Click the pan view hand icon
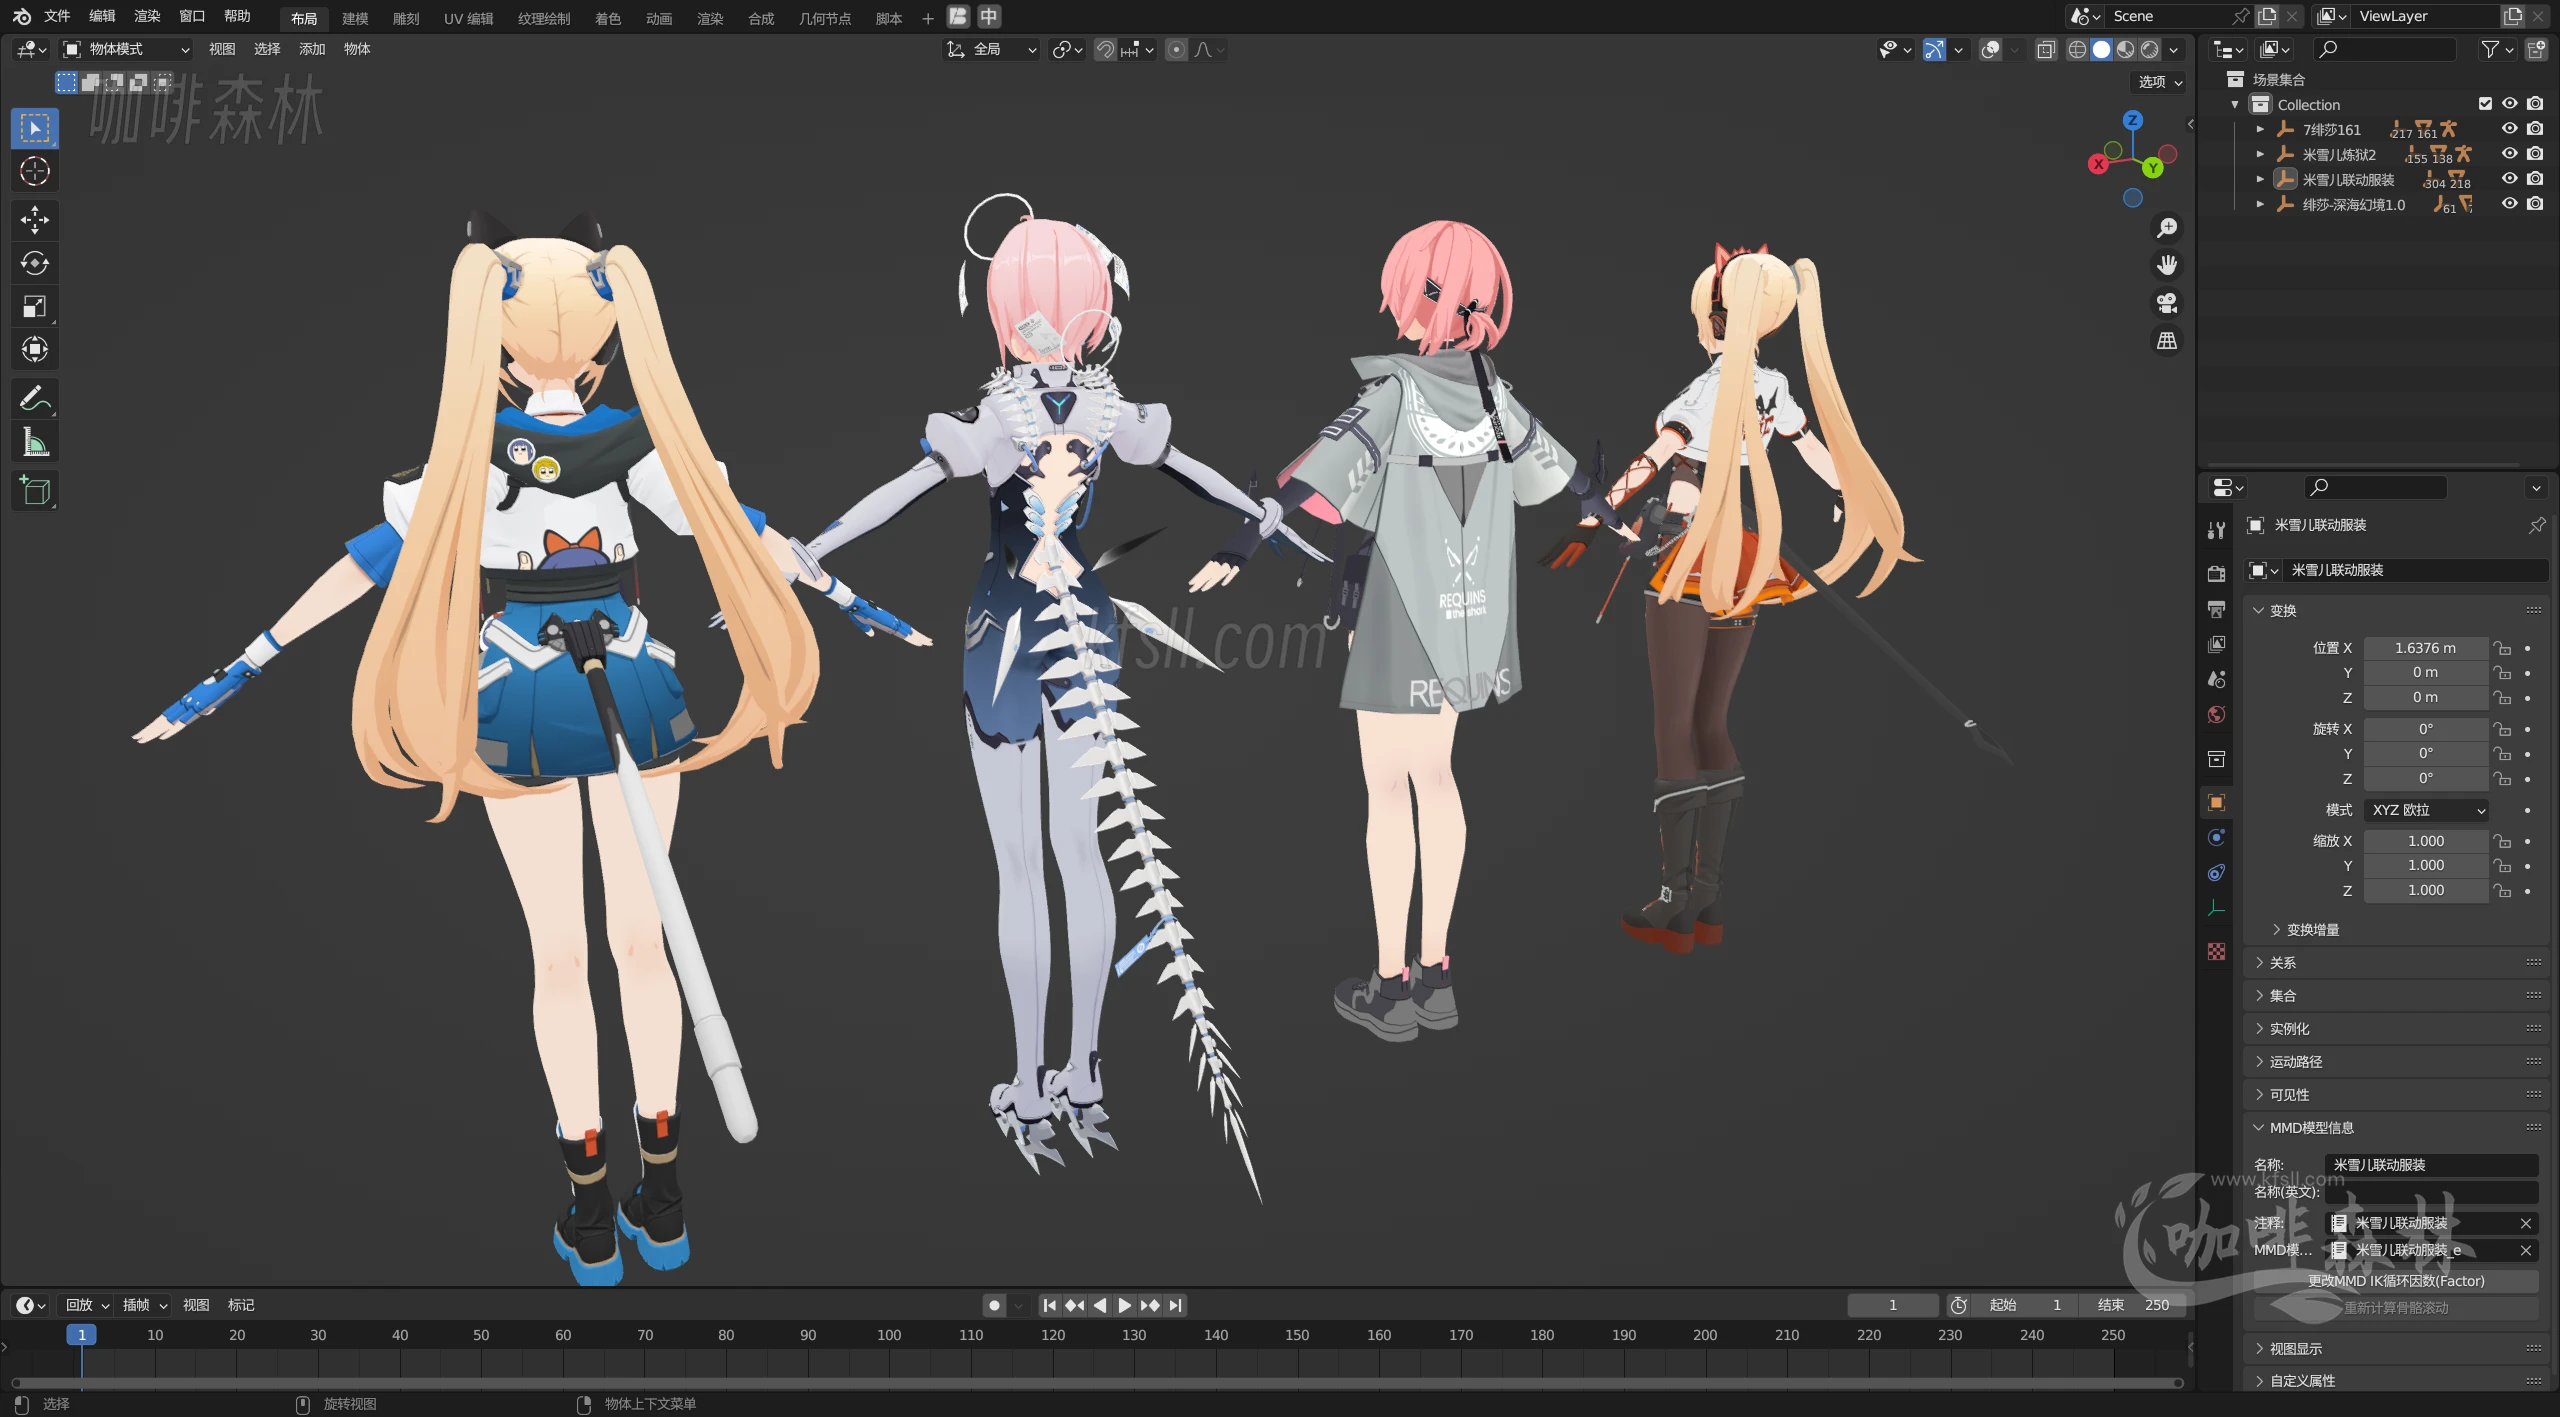Viewport: 2560px width, 1417px height. click(2167, 265)
